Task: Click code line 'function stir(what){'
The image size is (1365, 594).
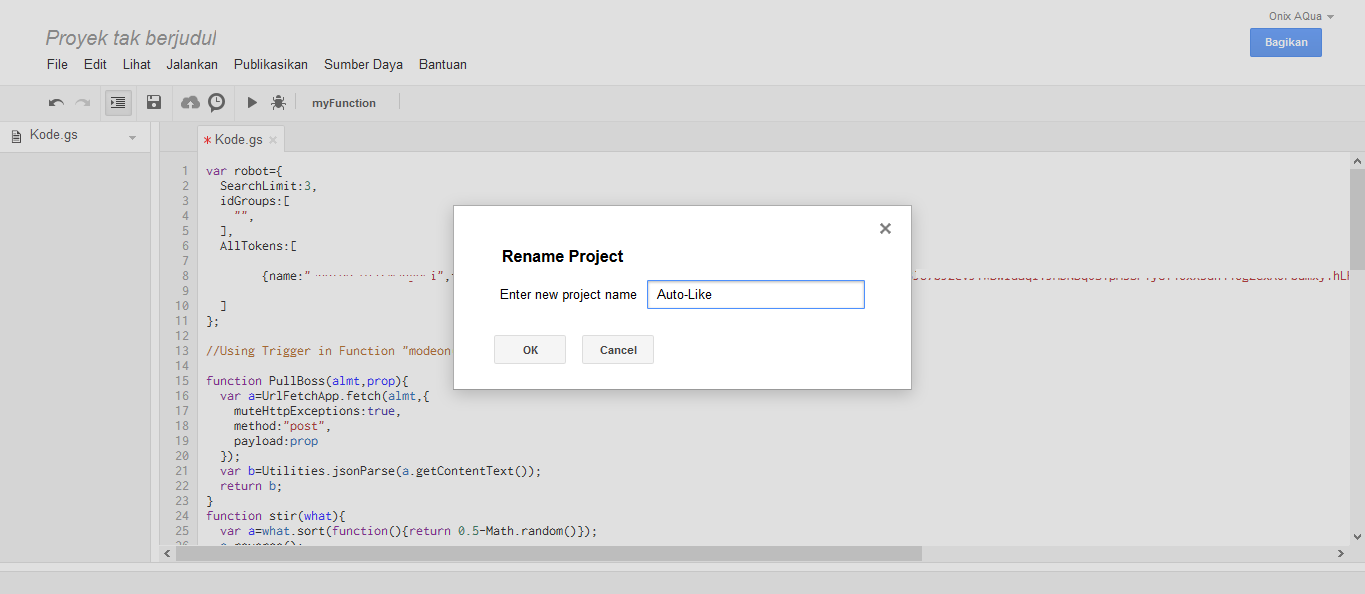Action: pos(276,516)
